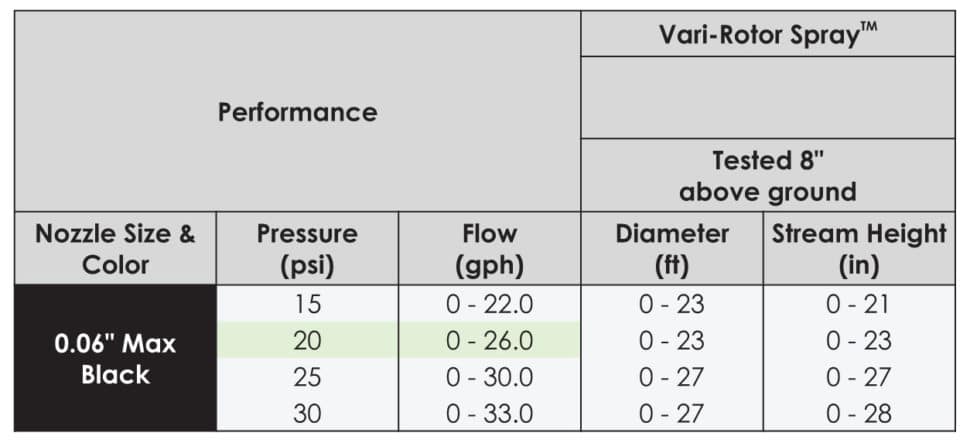Click the 0 - 33.0 flow value

pyautogui.click(x=489, y=413)
